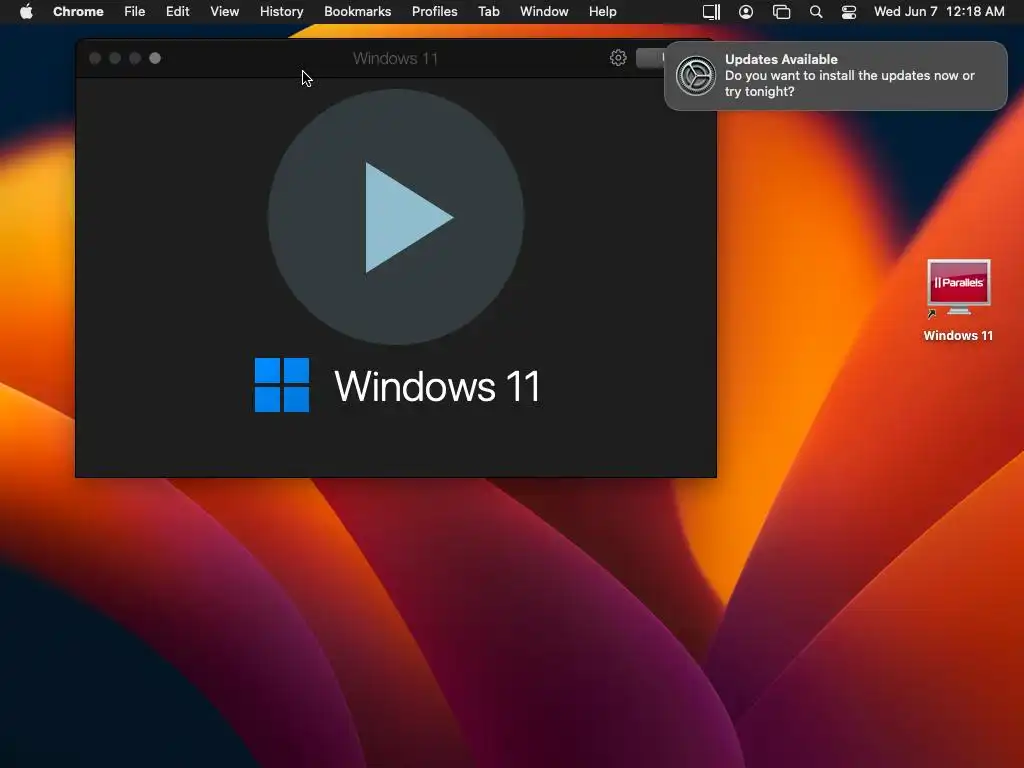Viewport: 1024px width, 768px height.
Task: Open Spotlight search magnifier icon
Action: coord(816,11)
